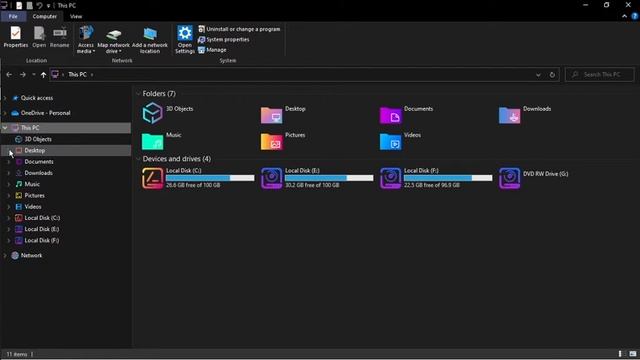
Task: Go up one folder level
Action: [43, 75]
